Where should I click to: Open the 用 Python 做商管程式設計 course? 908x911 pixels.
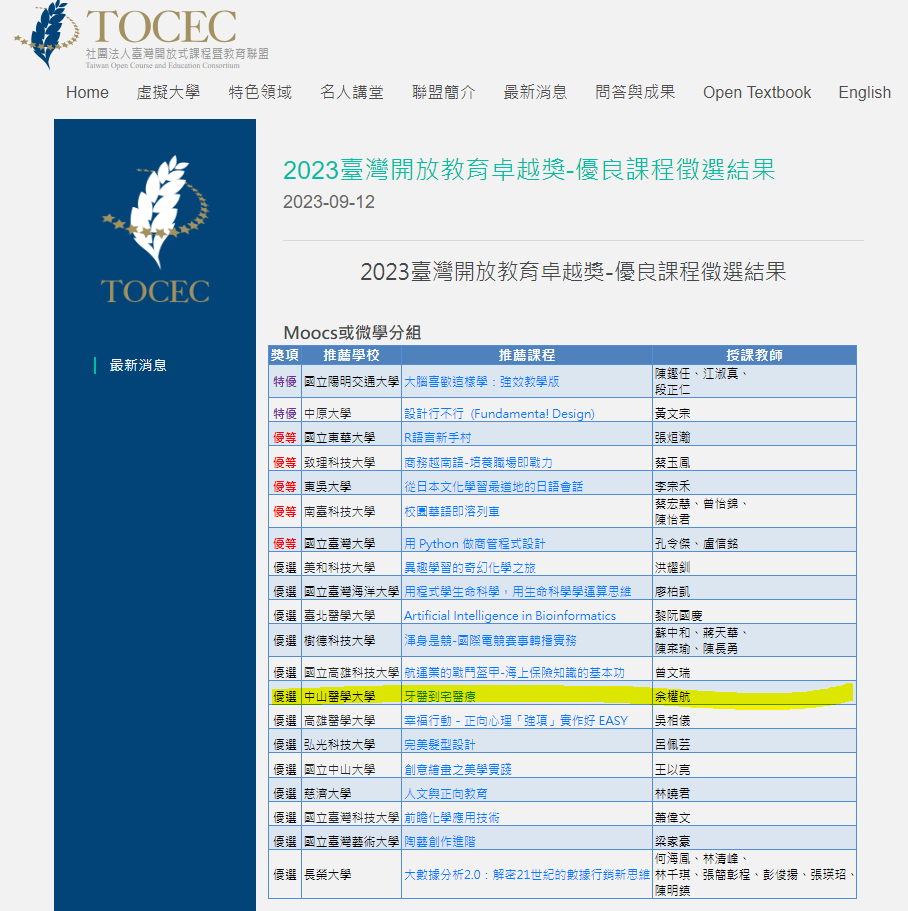coord(474,543)
